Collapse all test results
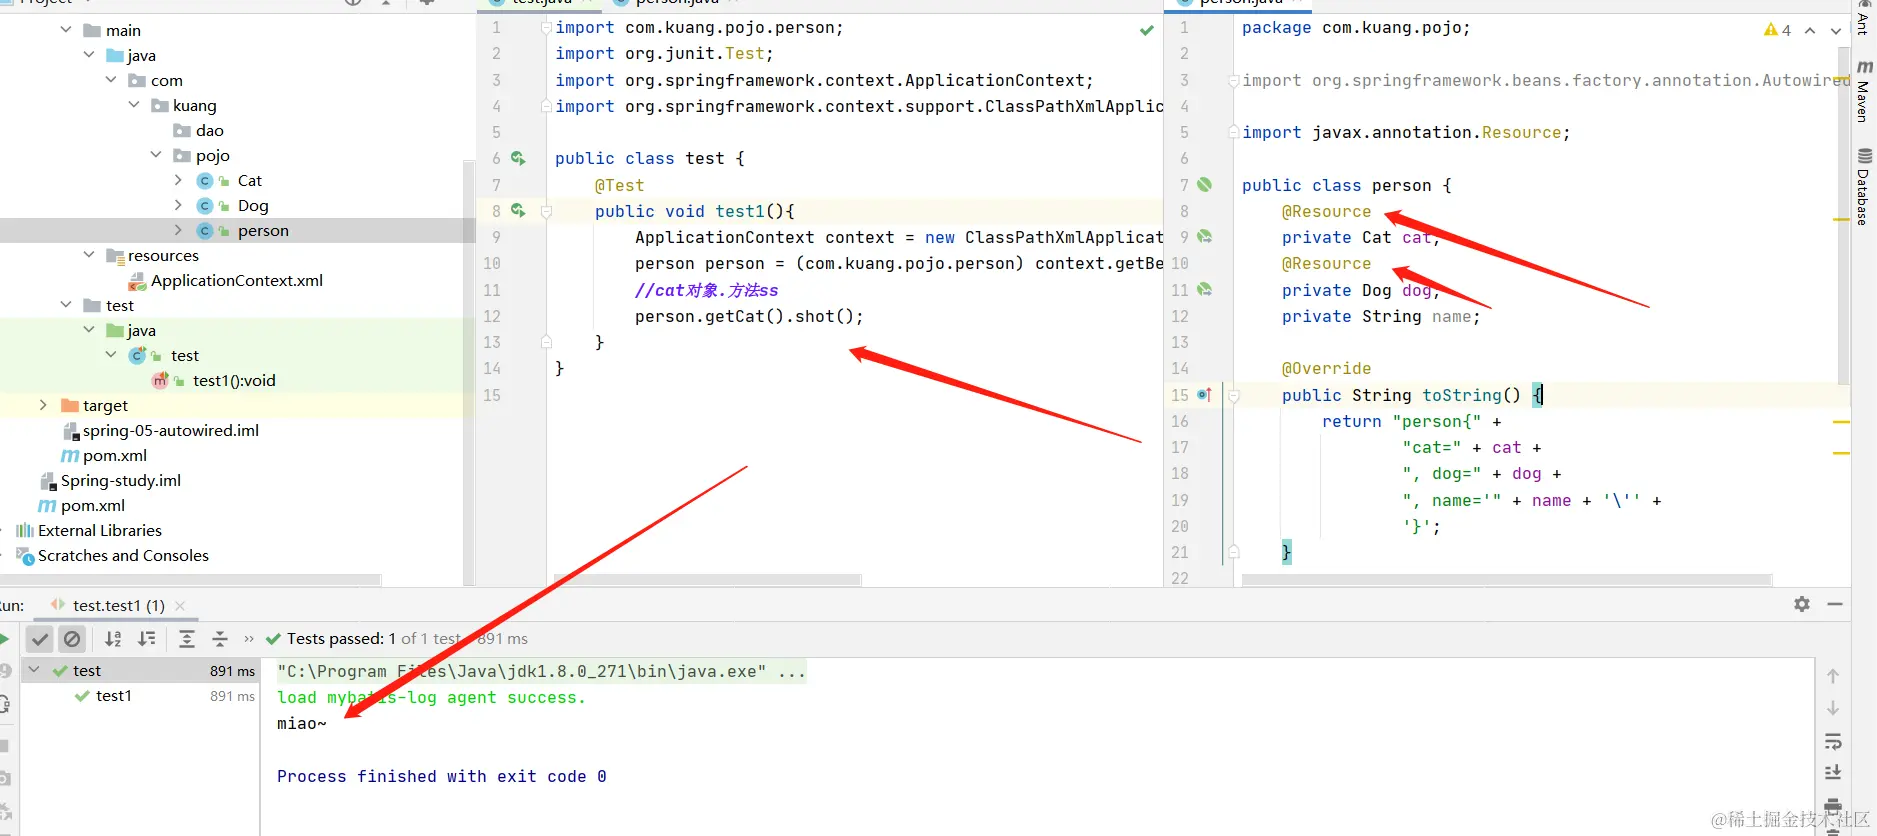Image resolution: width=1877 pixels, height=836 pixels. pos(220,639)
